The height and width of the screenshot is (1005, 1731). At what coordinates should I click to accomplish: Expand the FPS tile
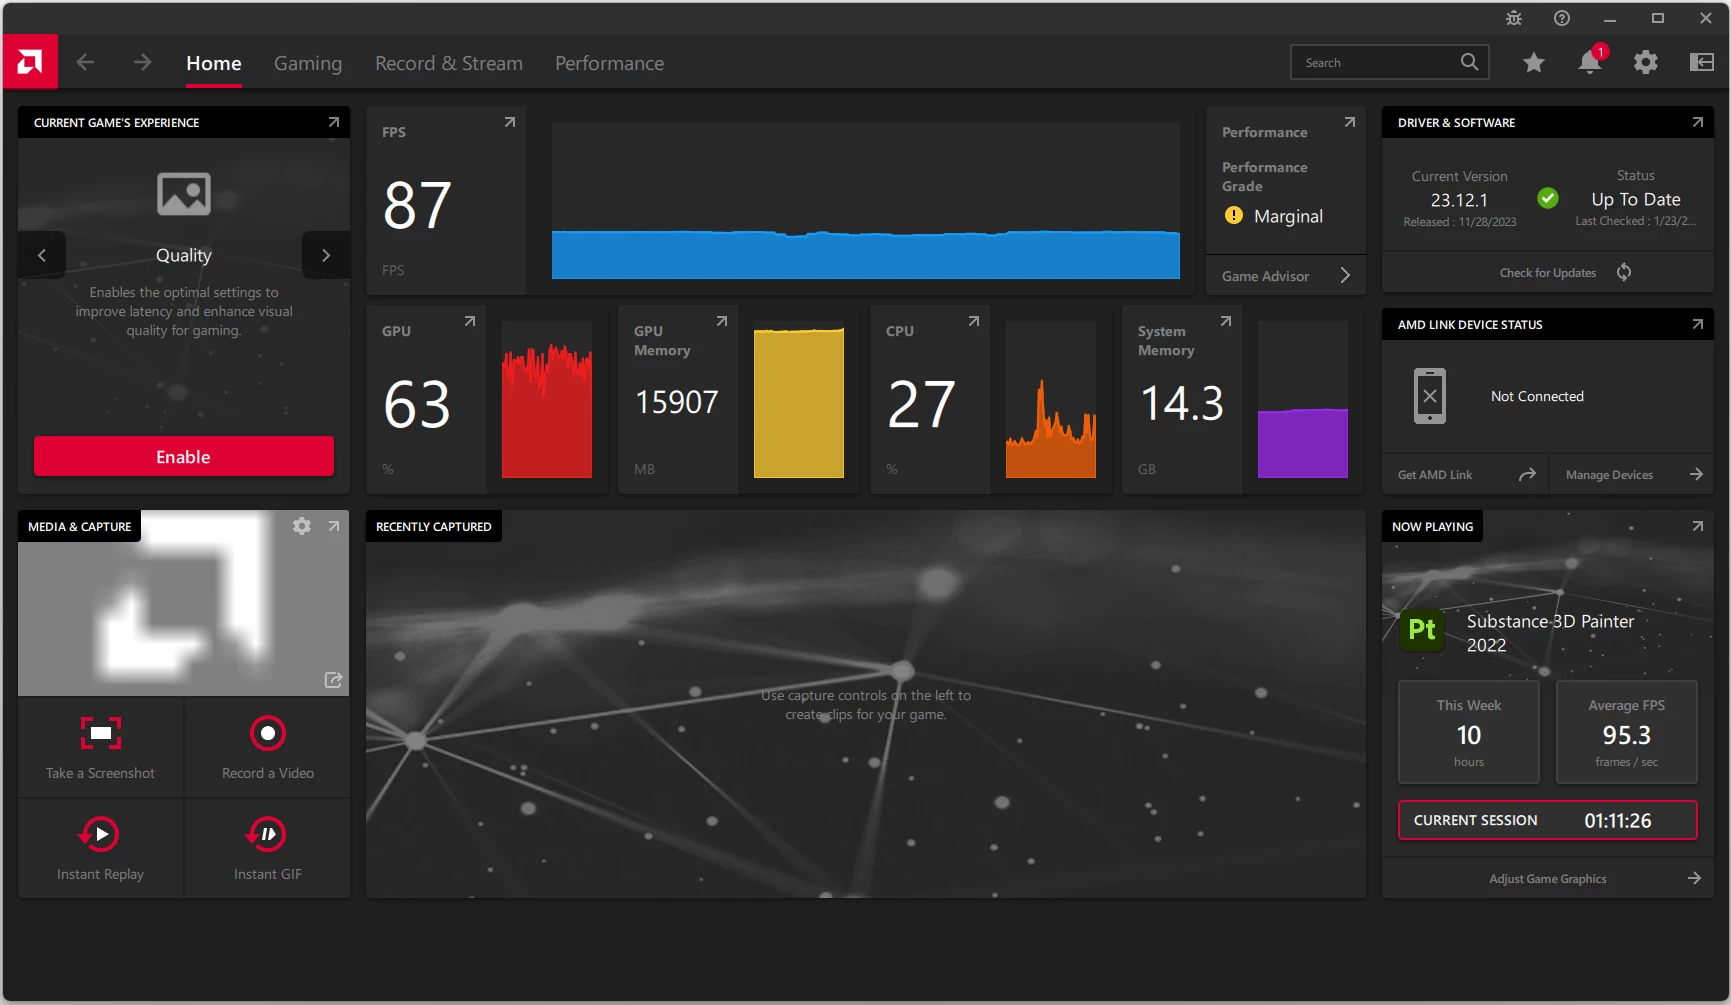(510, 122)
